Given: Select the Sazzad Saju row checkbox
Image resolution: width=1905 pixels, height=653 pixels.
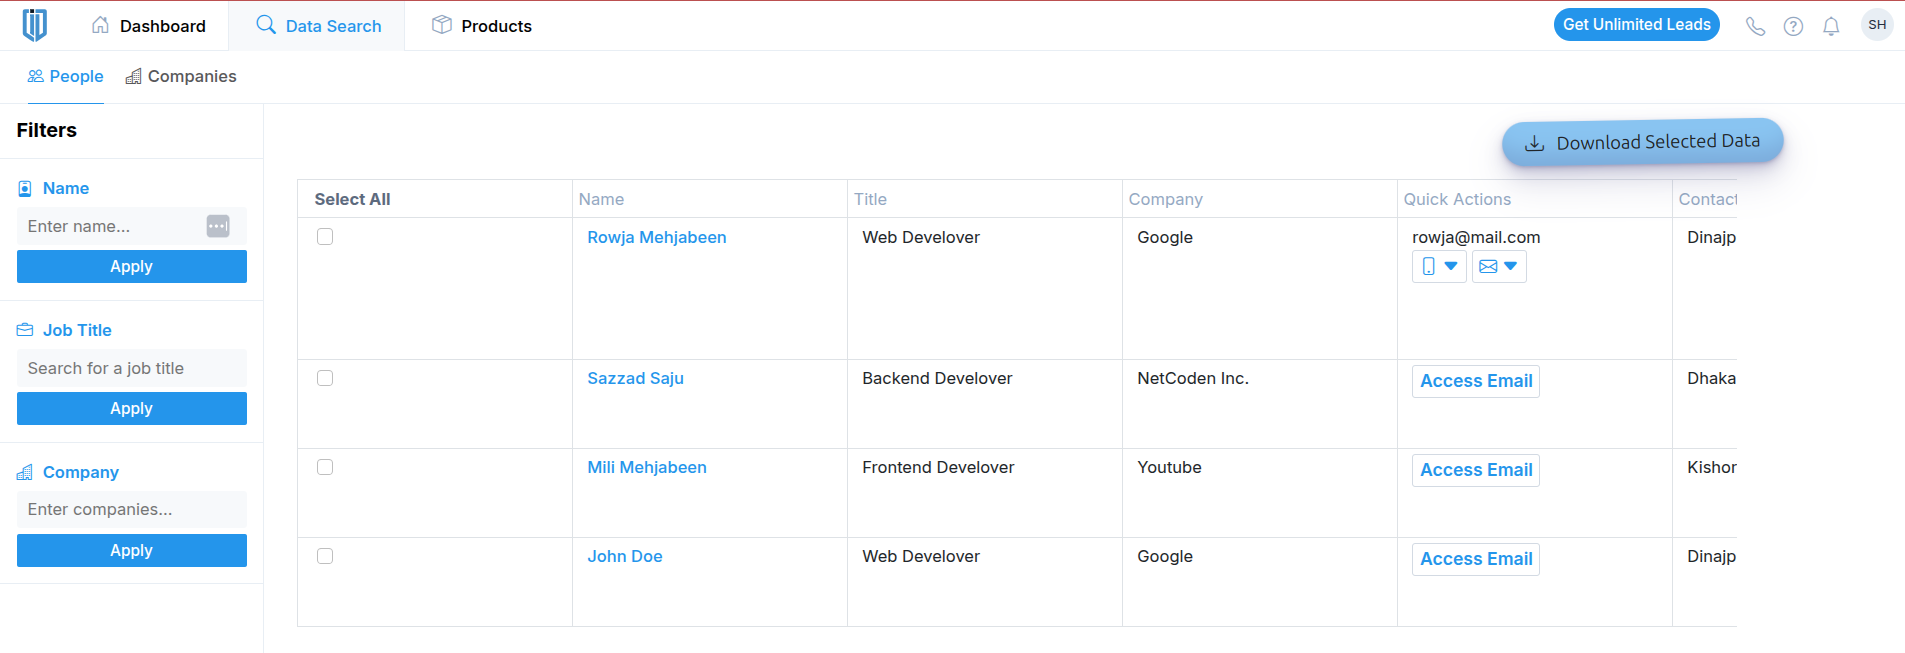Looking at the screenshot, I should click(325, 378).
